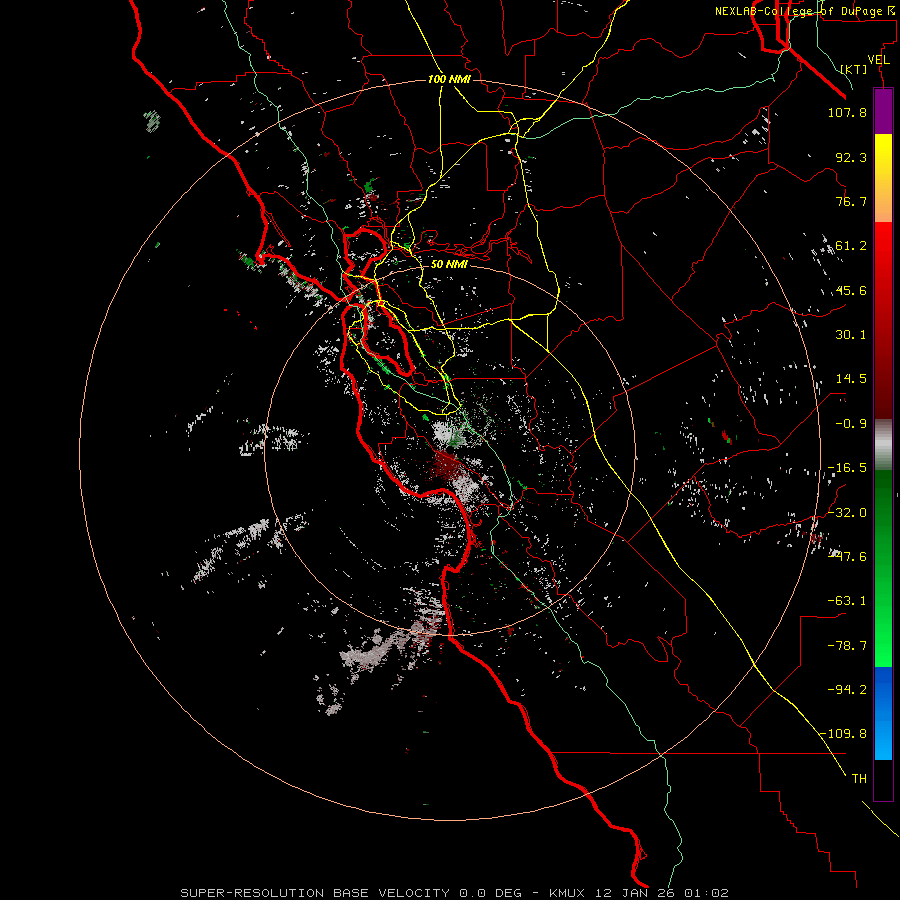Viewport: 900px width, 900px height.
Task: Select the 61.2 velocity scale value
Action: click(x=851, y=246)
